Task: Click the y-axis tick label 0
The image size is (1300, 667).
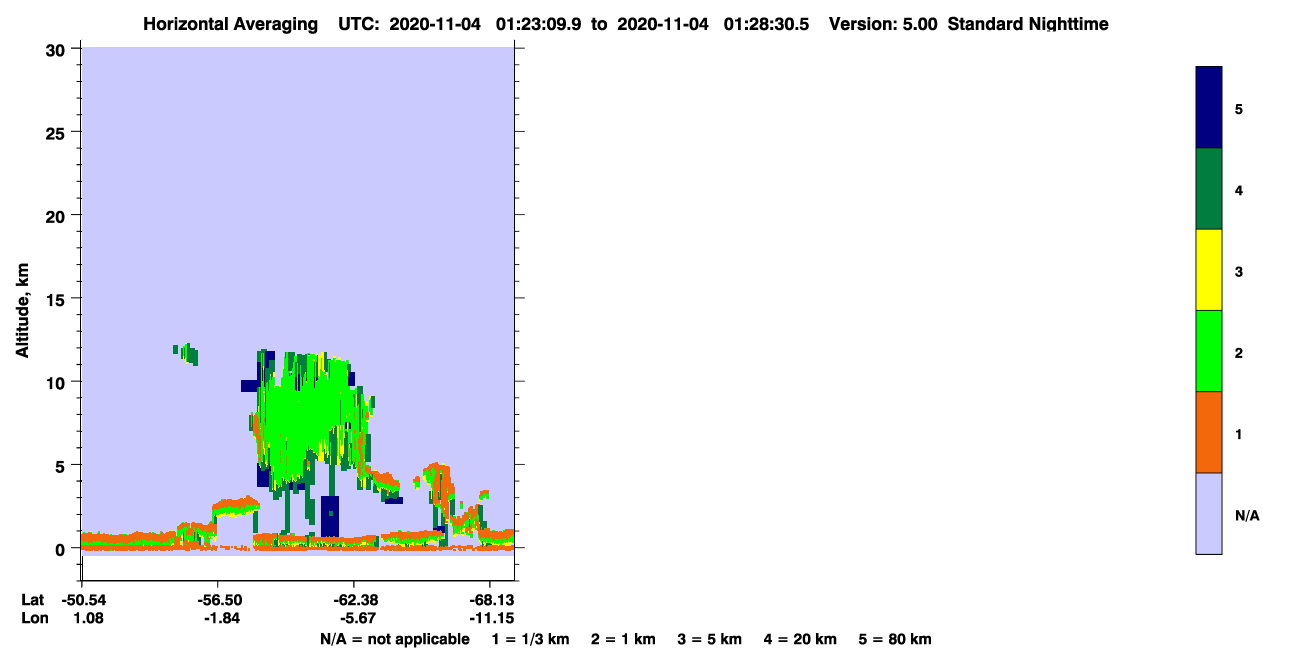Action: pyautogui.click(x=62, y=548)
